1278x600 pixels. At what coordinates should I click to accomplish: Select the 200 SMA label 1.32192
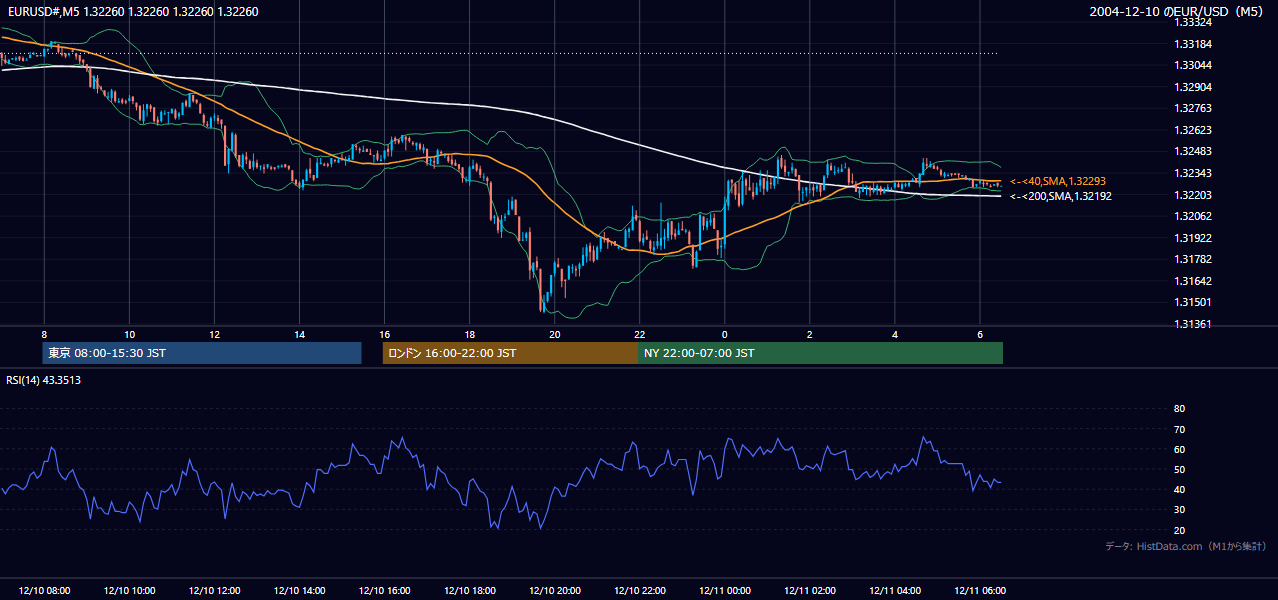(1061, 196)
